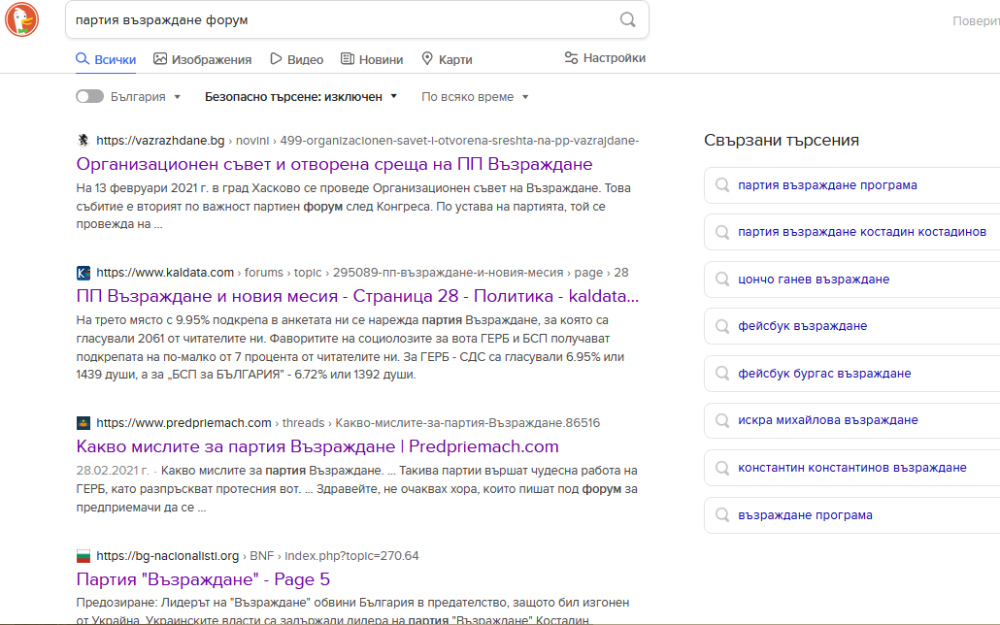The image size is (1000, 625).
Task: Search related константин константинов възраждане
Action: pos(852,467)
